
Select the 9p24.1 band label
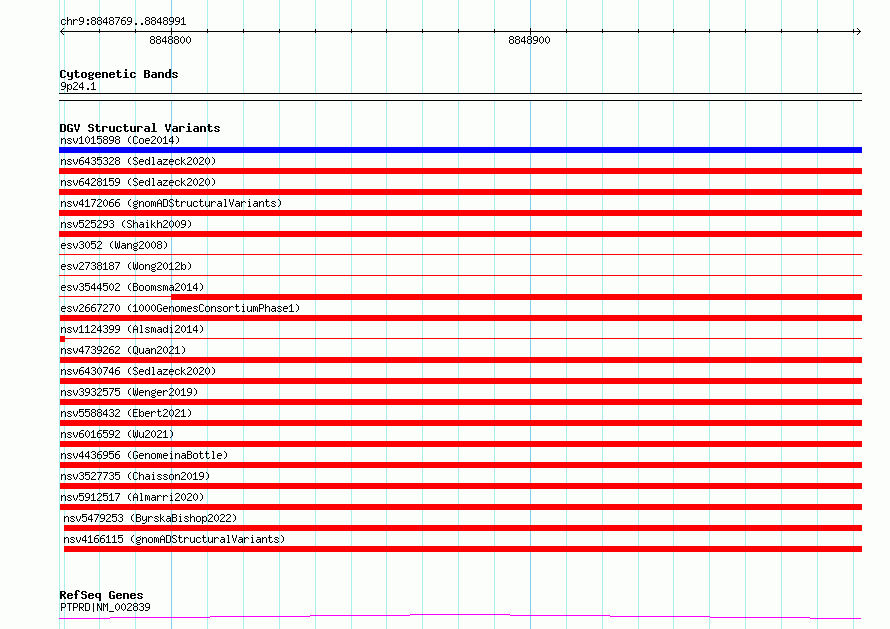point(78,86)
